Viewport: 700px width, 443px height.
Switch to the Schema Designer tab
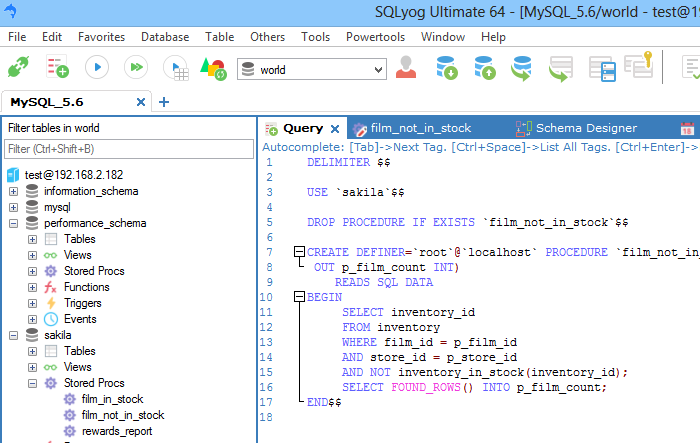585,128
